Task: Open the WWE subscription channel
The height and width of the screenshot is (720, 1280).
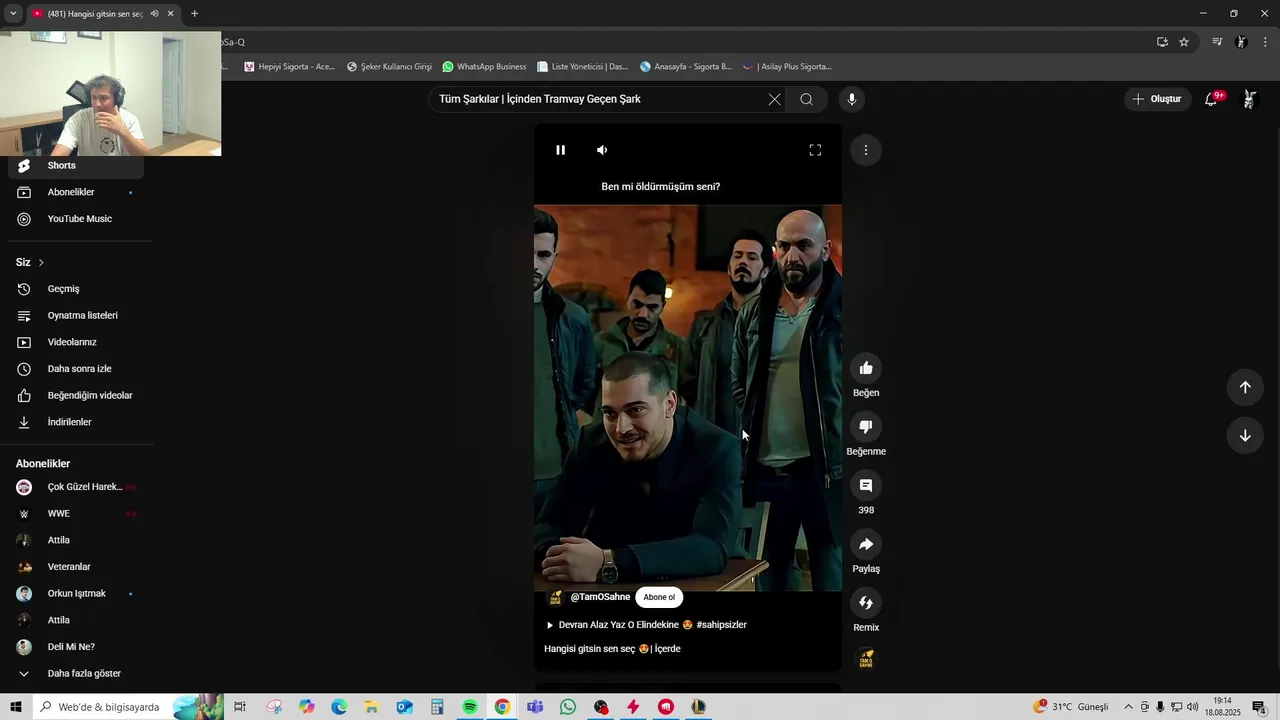Action: pyautogui.click(x=76, y=513)
